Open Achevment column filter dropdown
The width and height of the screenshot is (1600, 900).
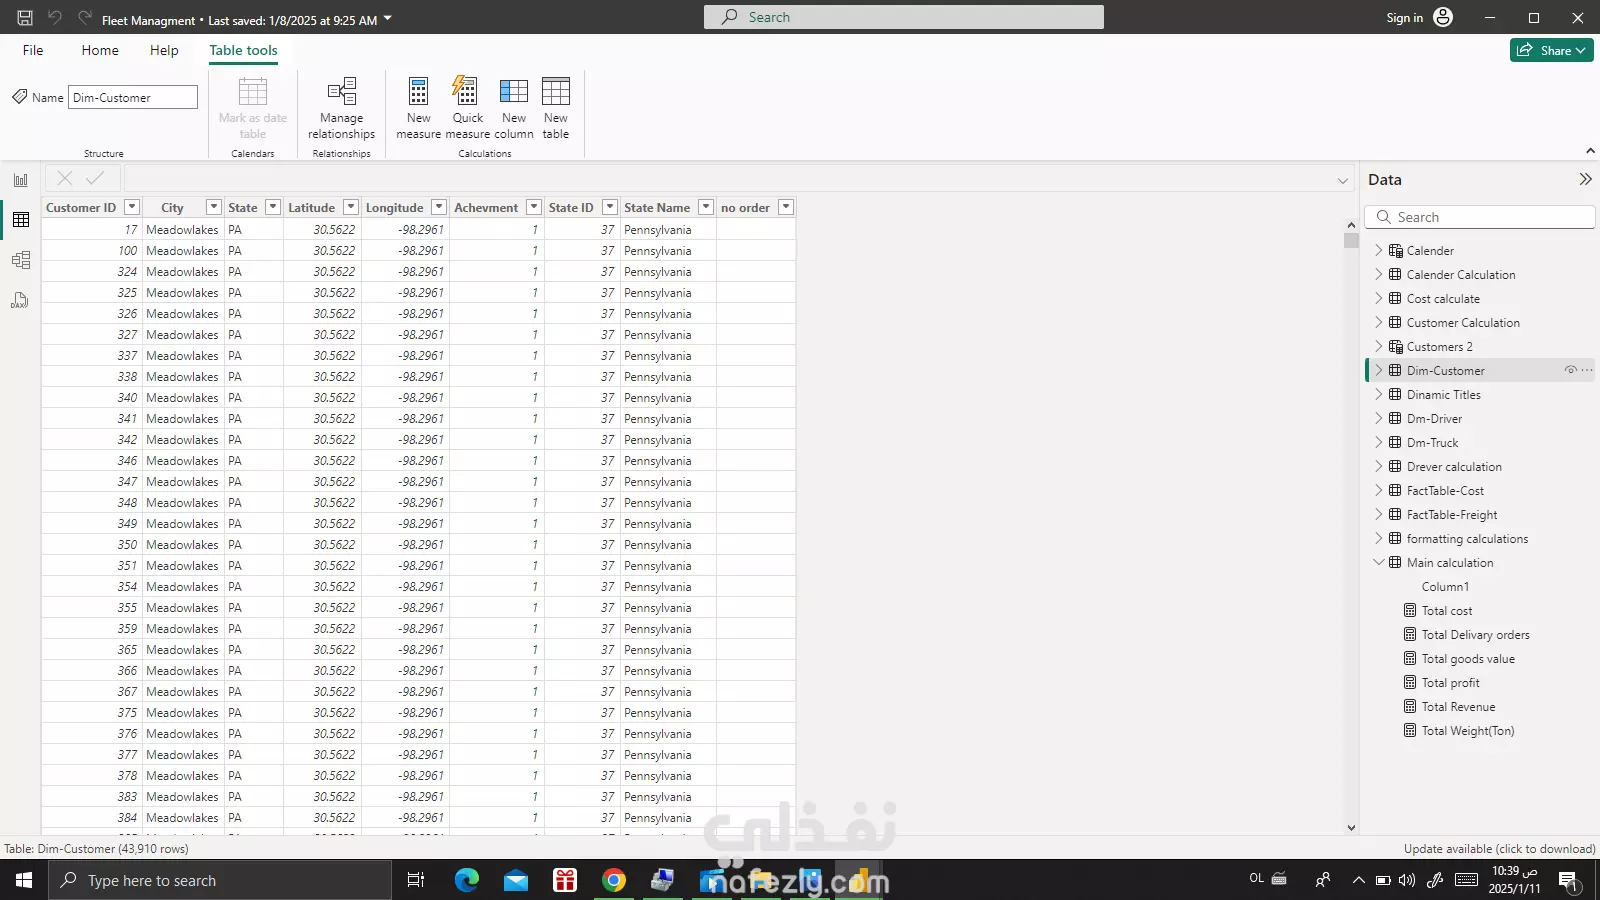point(533,207)
